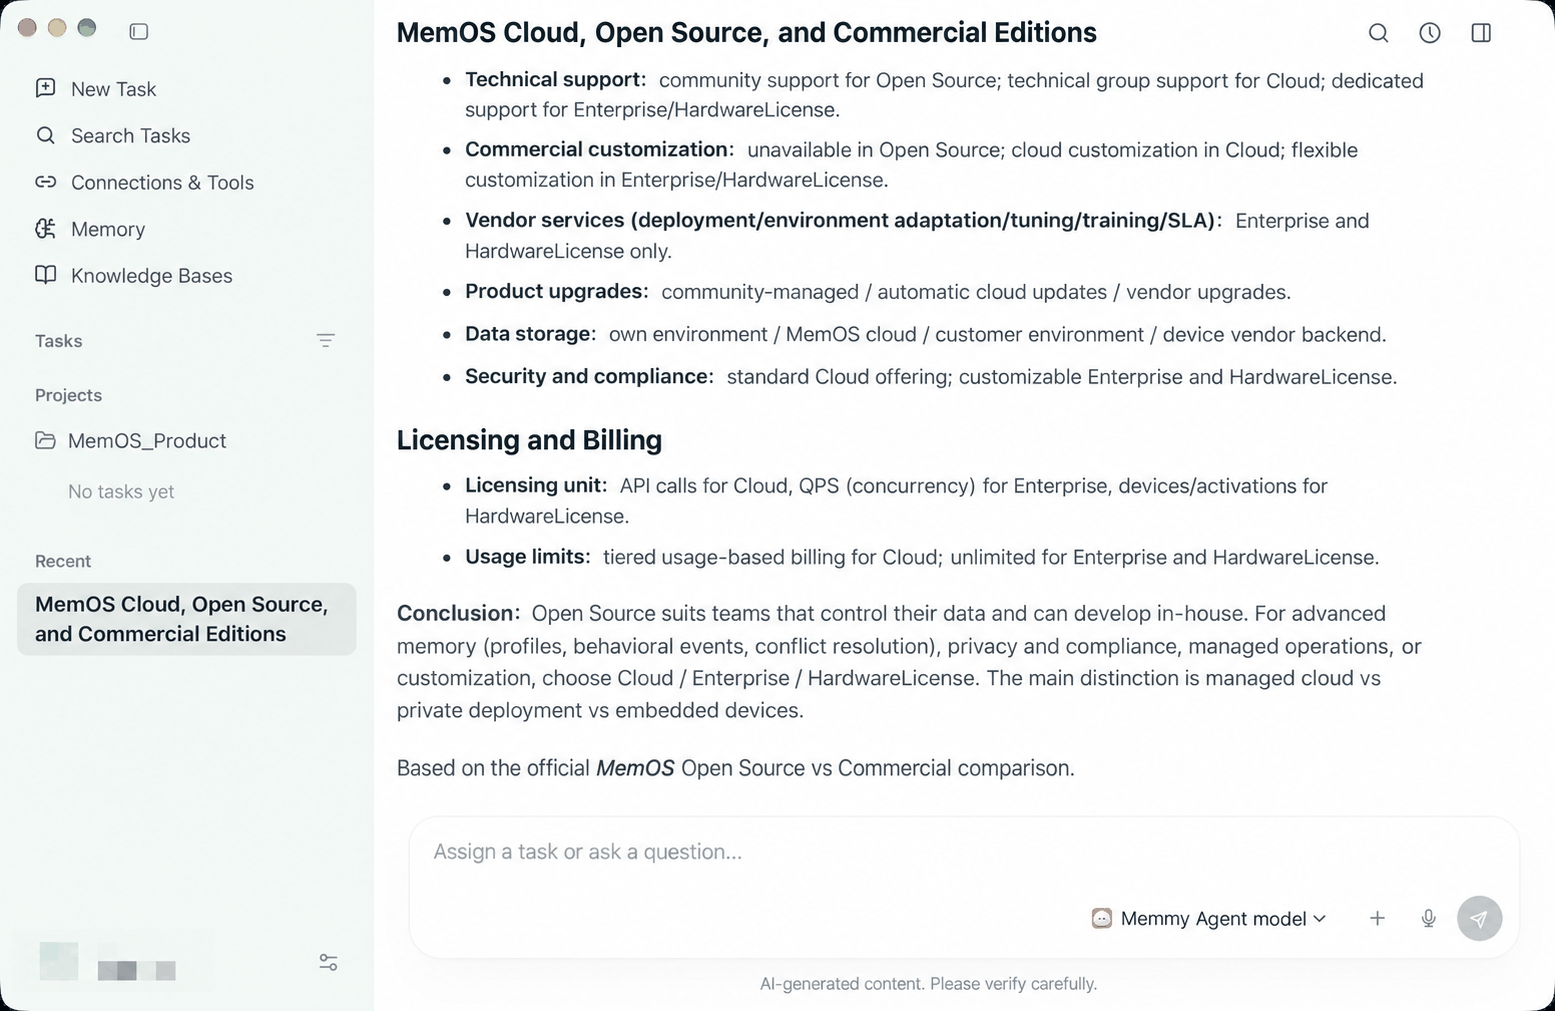Click the tasks filter icon
The width and height of the screenshot is (1555, 1011).
pos(325,341)
